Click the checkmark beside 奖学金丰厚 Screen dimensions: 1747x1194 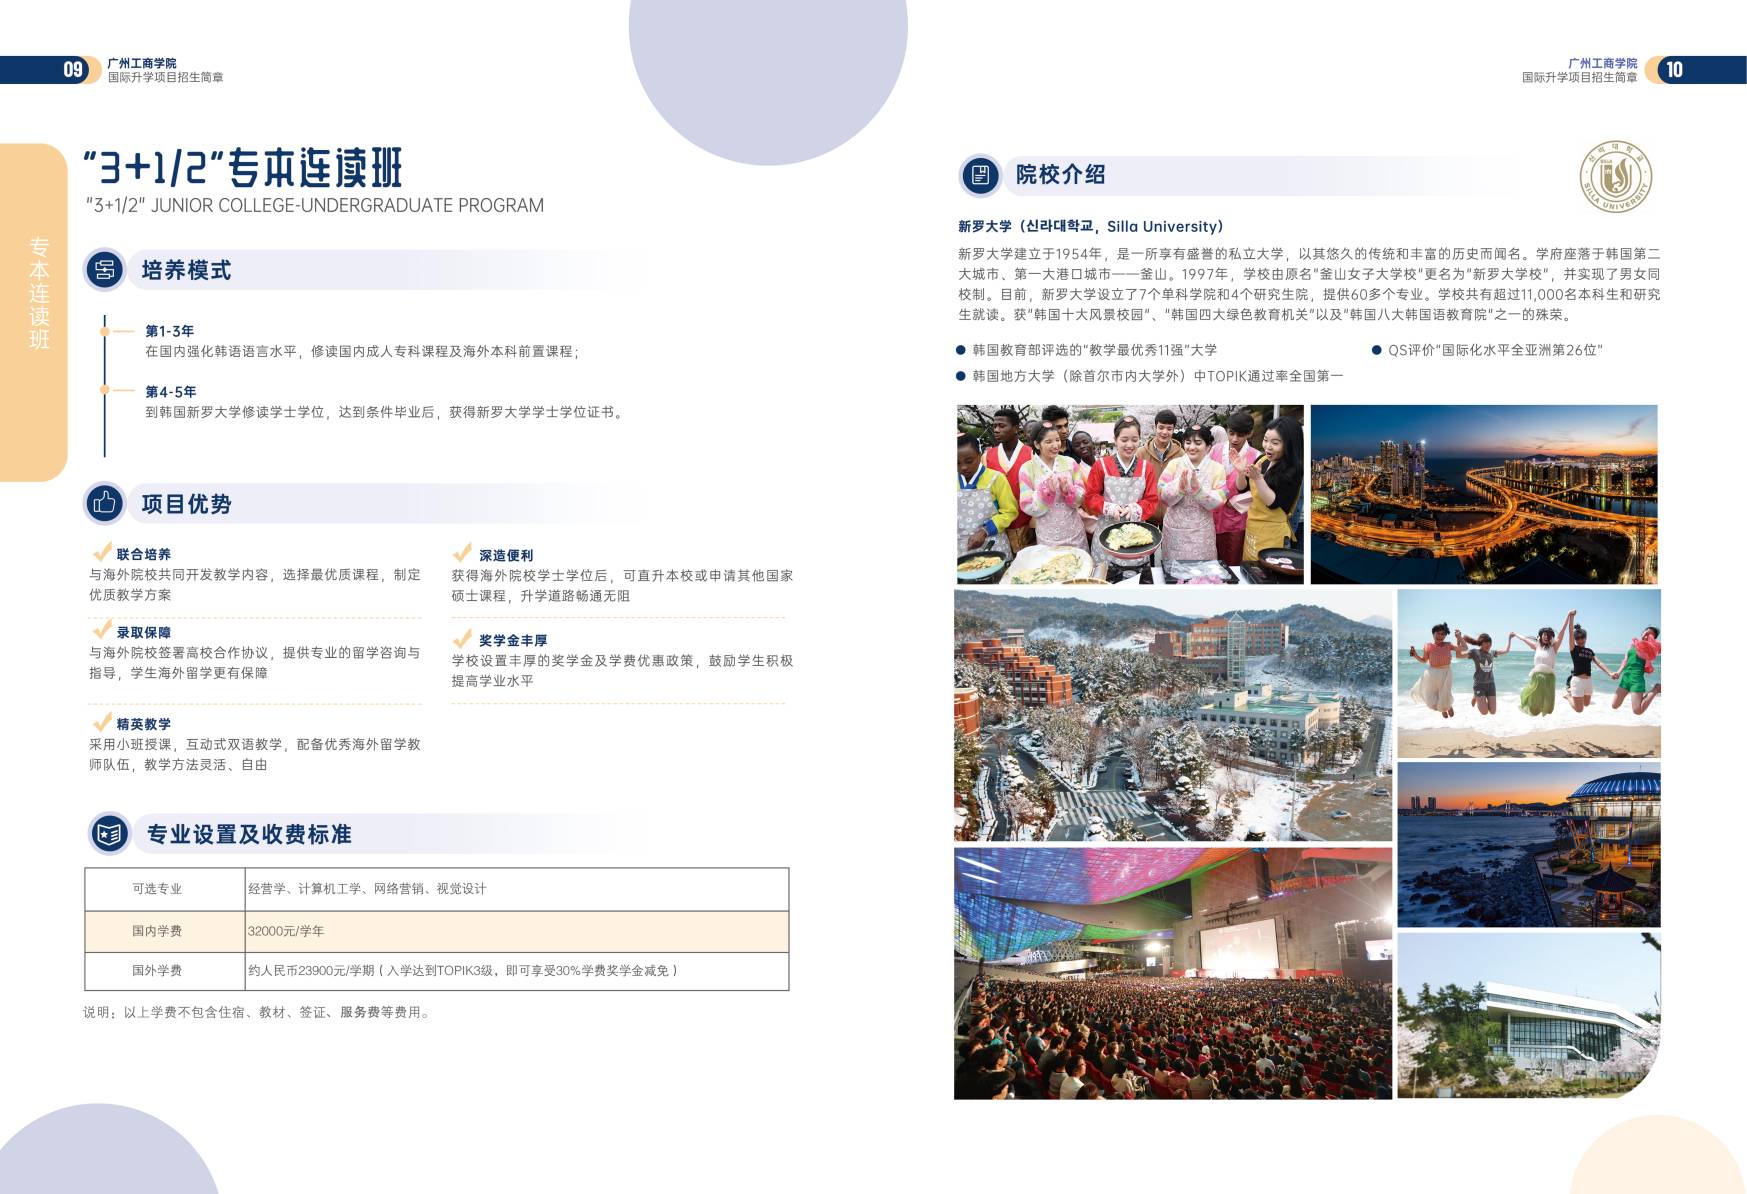(x=462, y=638)
